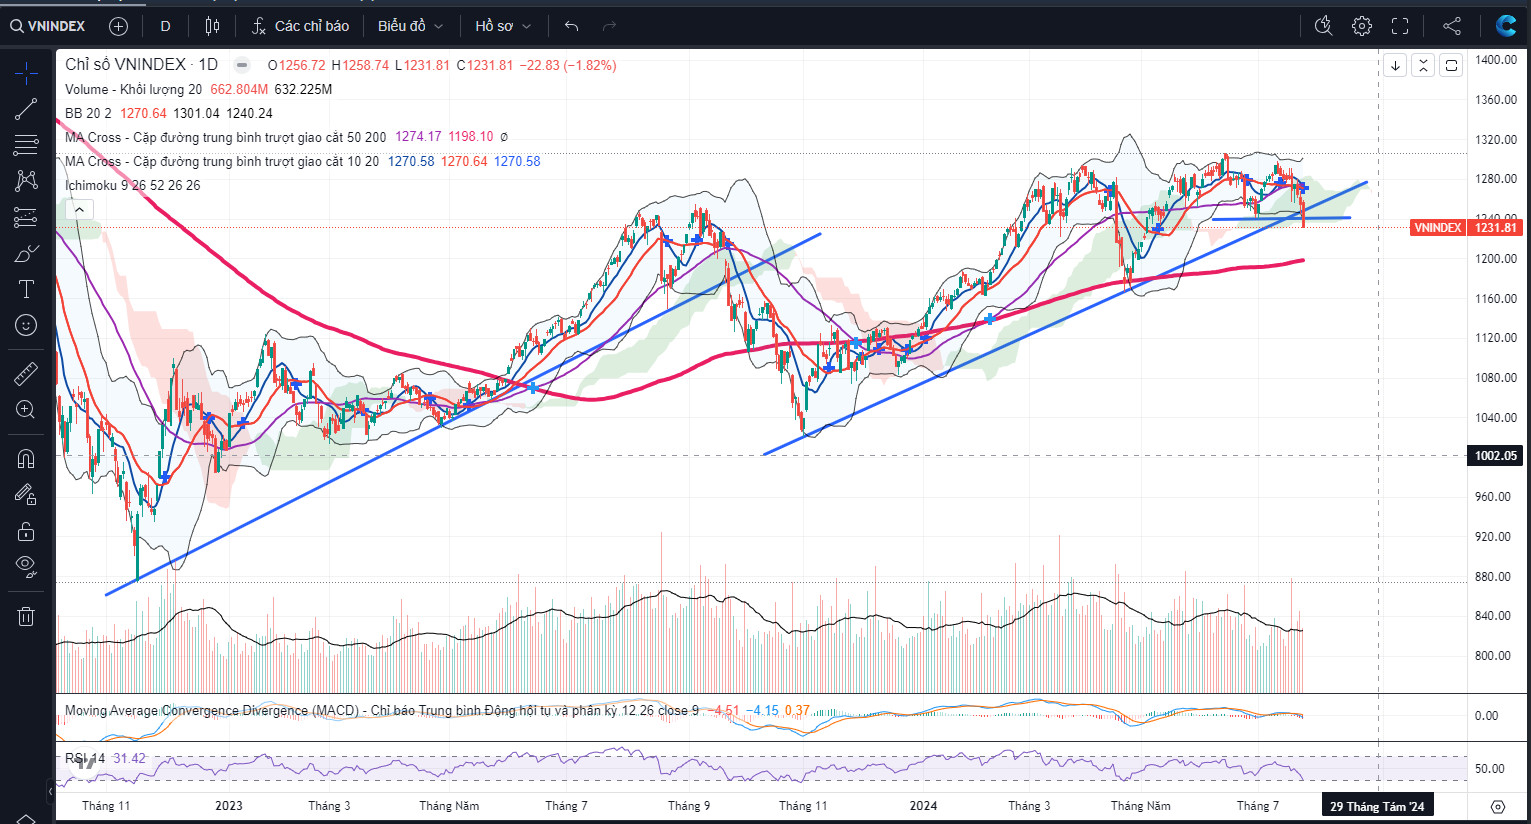Image resolution: width=1531 pixels, height=824 pixels.
Task: Click the 2024 time axis label
Action: point(923,806)
